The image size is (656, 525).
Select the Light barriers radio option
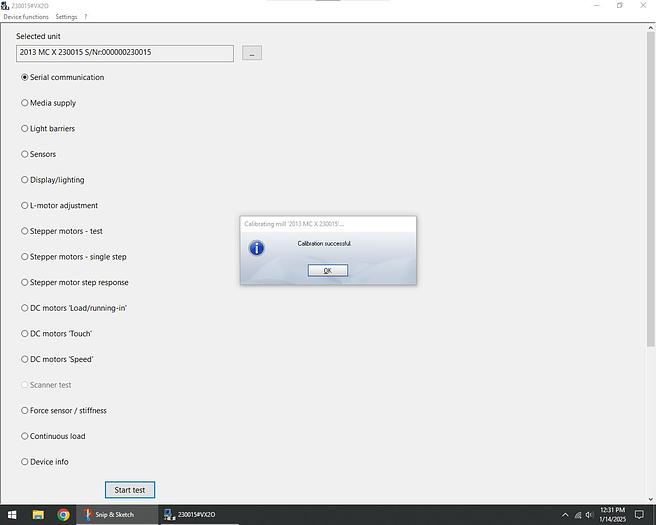(25, 129)
